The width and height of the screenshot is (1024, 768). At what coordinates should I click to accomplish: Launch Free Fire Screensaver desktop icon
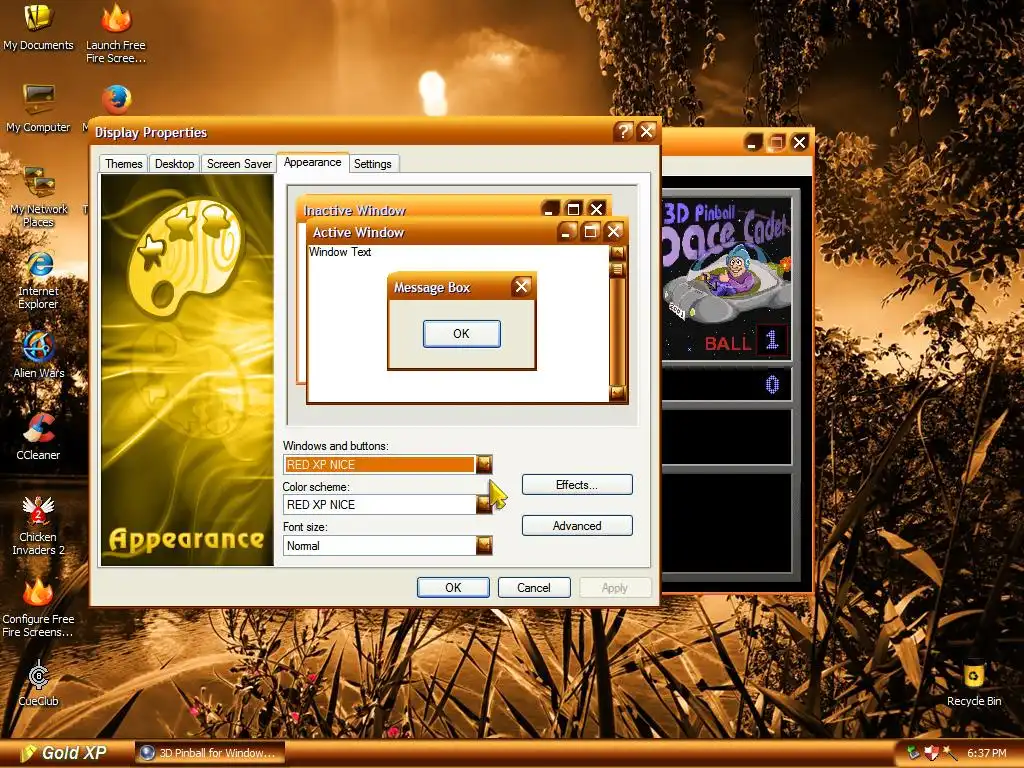(116, 33)
